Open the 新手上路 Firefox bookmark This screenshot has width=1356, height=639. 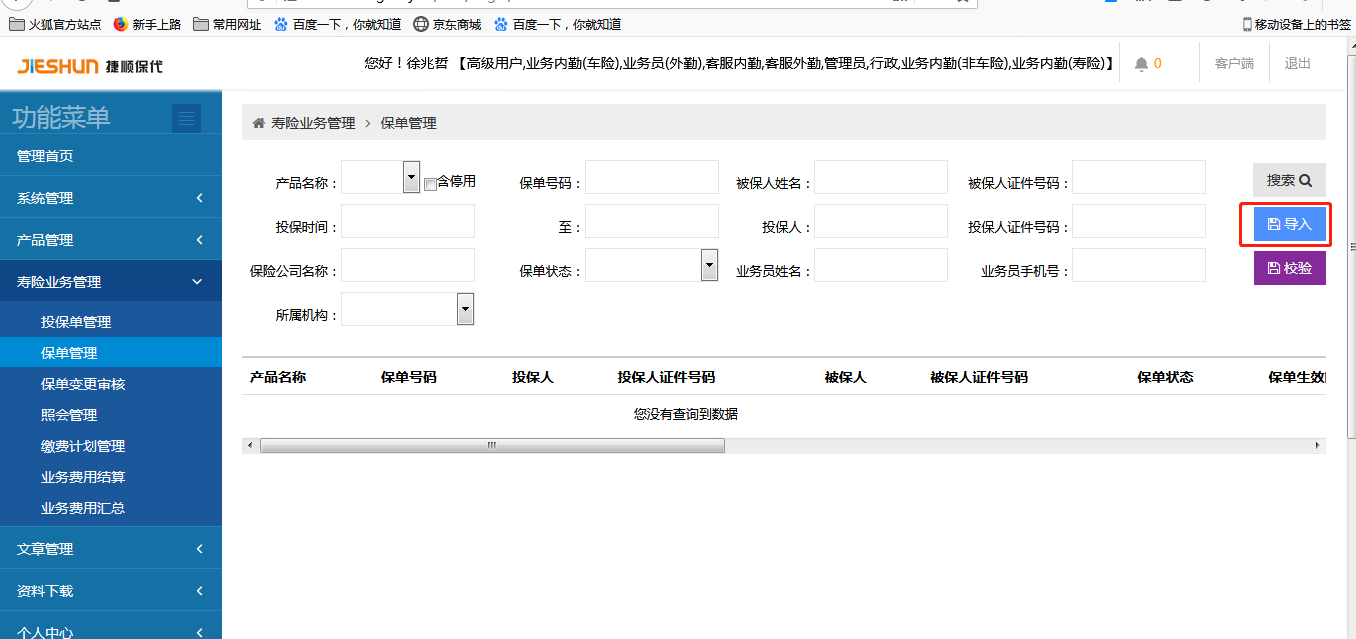[x=148, y=24]
